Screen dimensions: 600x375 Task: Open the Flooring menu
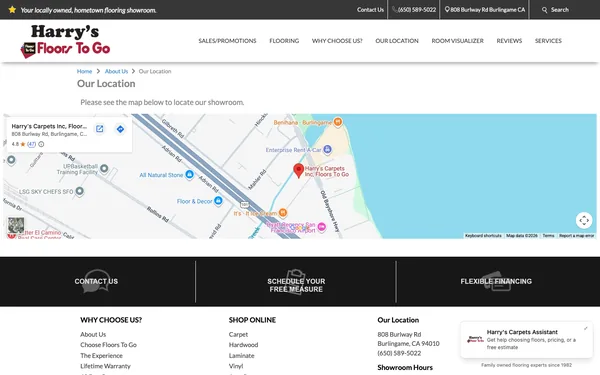[x=284, y=41]
